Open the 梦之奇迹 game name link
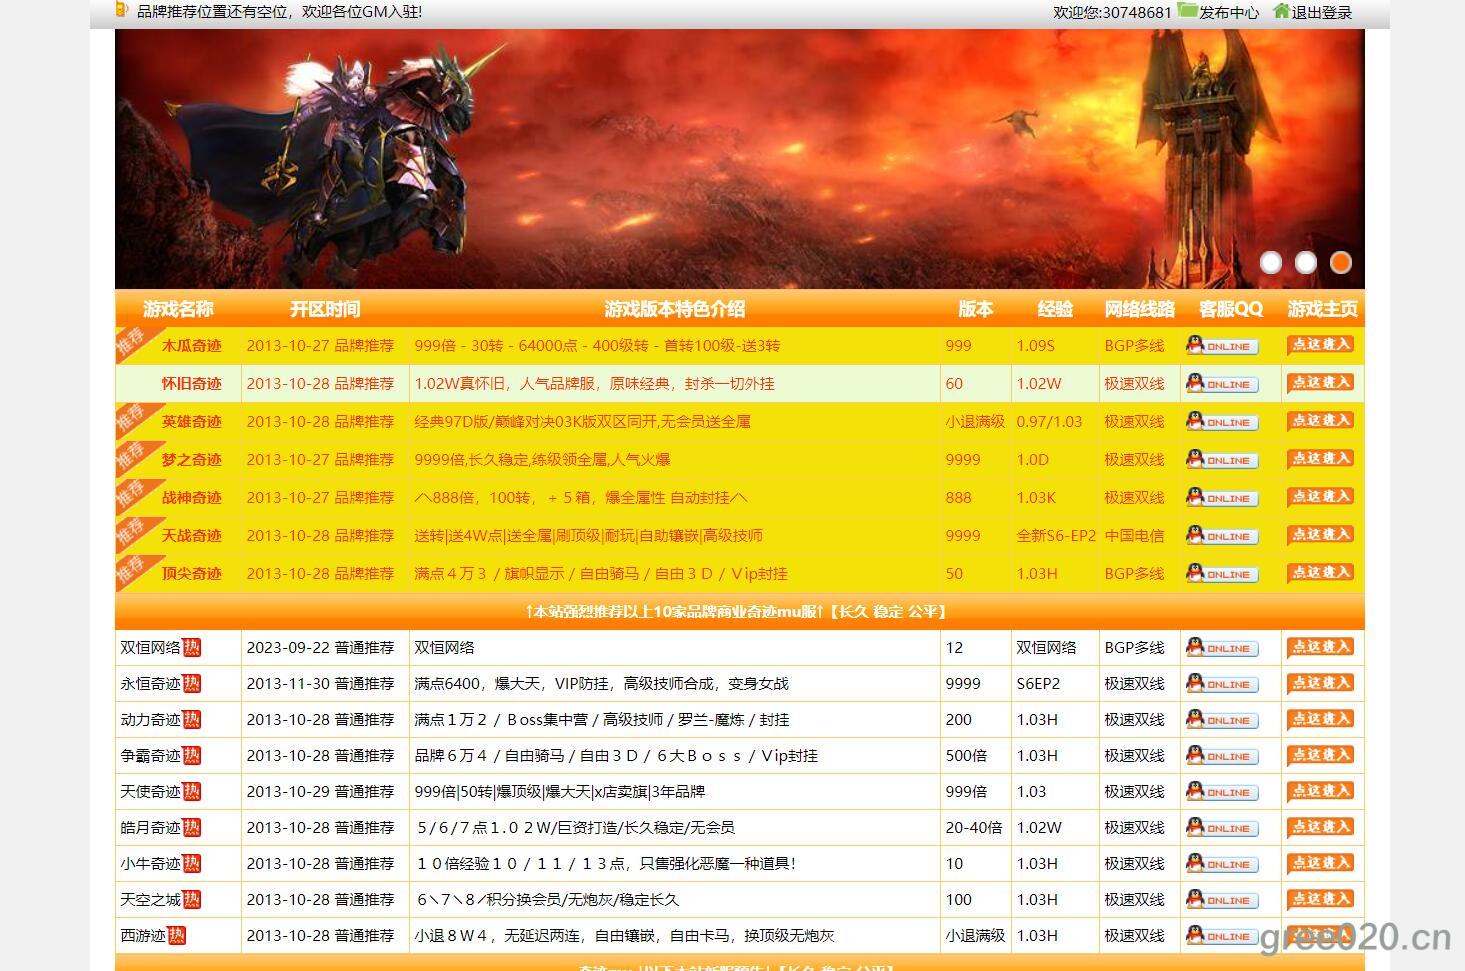The width and height of the screenshot is (1465, 971). click(191, 460)
